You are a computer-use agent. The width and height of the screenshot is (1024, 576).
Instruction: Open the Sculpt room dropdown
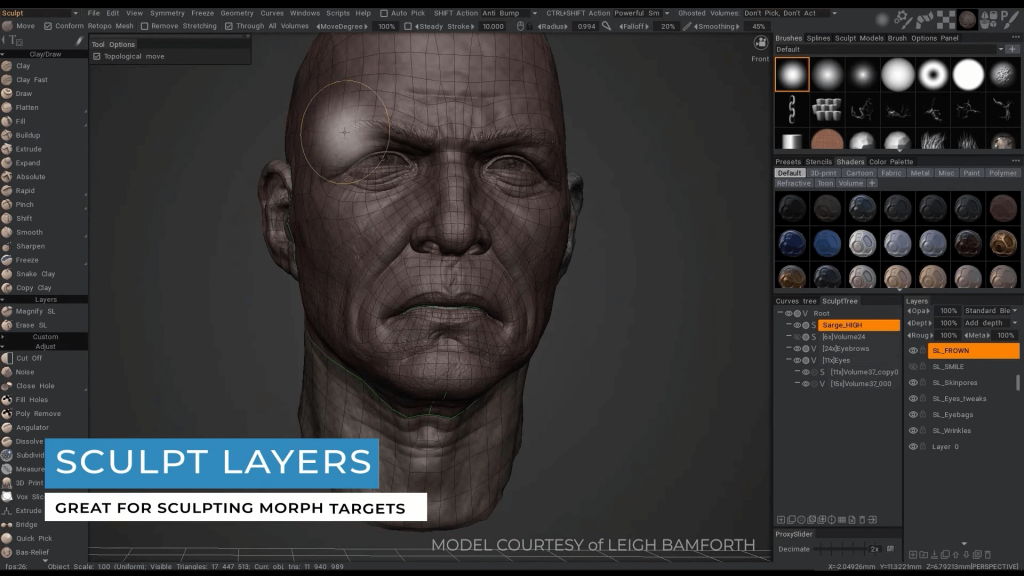click(x=76, y=13)
